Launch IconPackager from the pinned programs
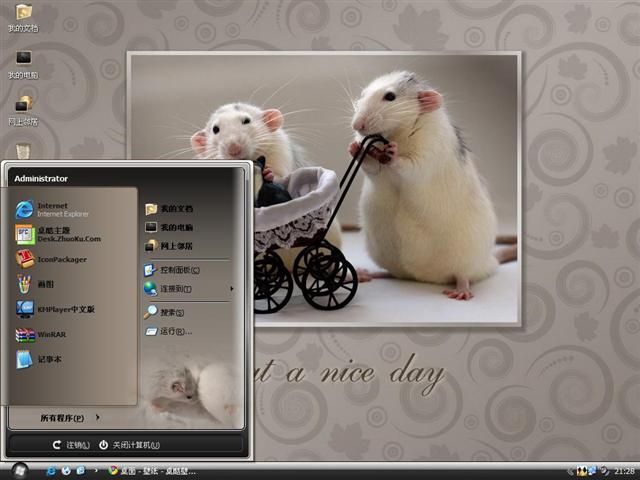Viewport: 640px width, 480px height. coord(60,259)
